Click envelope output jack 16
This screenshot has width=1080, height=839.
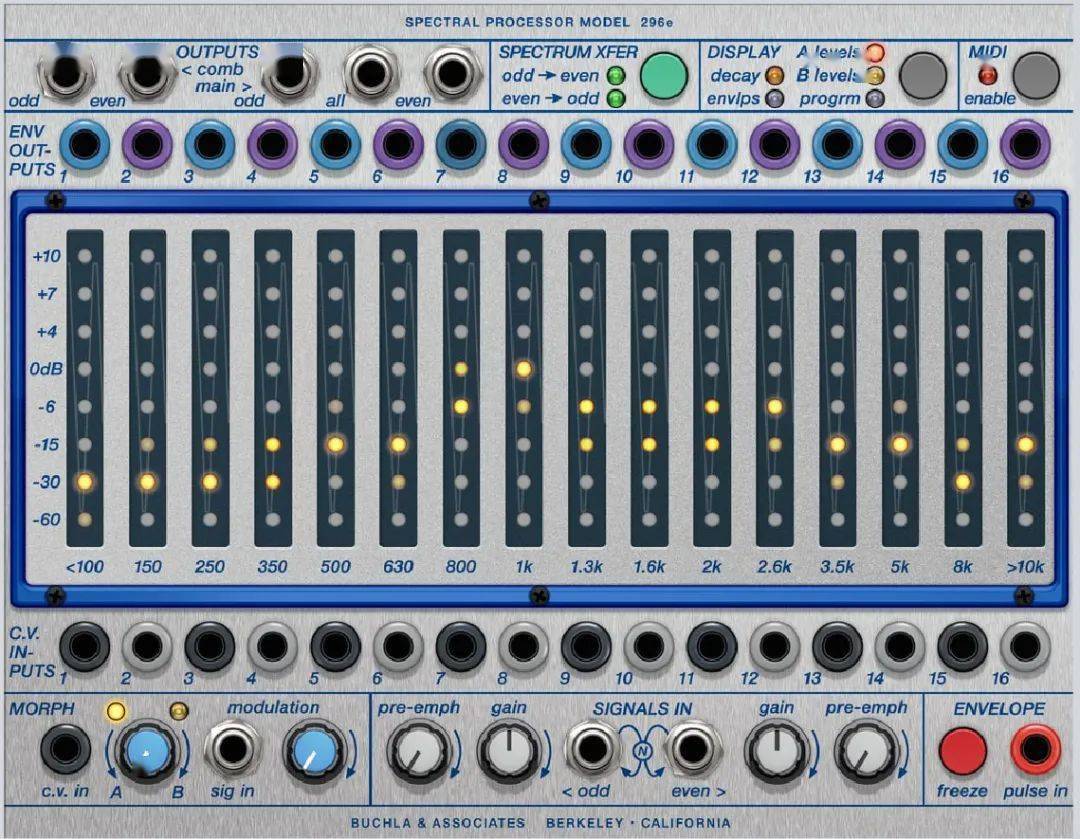point(1025,145)
